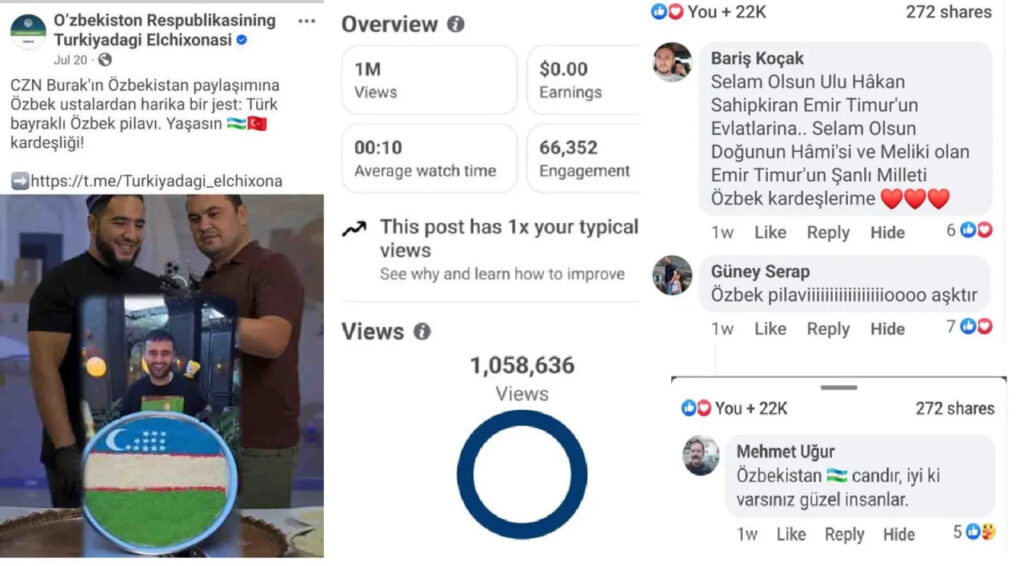View reactions on Bariş Koçak's comment
1024x566 pixels.
tap(970, 230)
